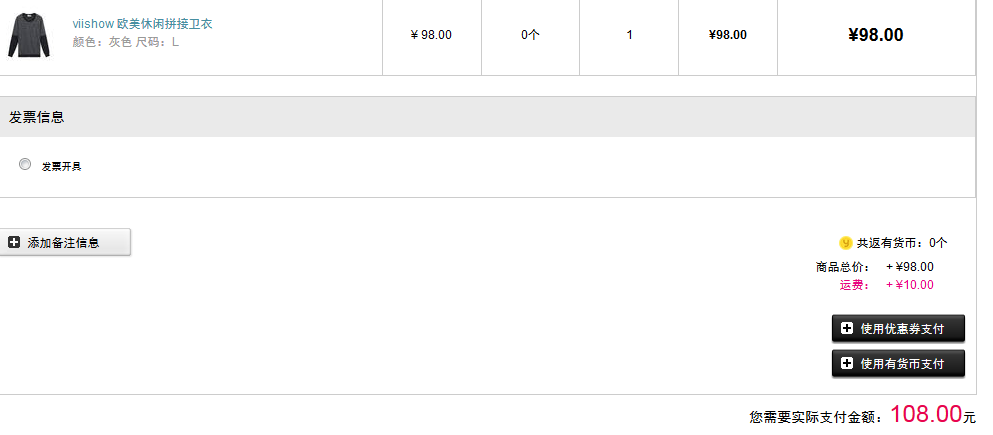Click the 商品总价 + ¥98.00 line

coord(875,267)
